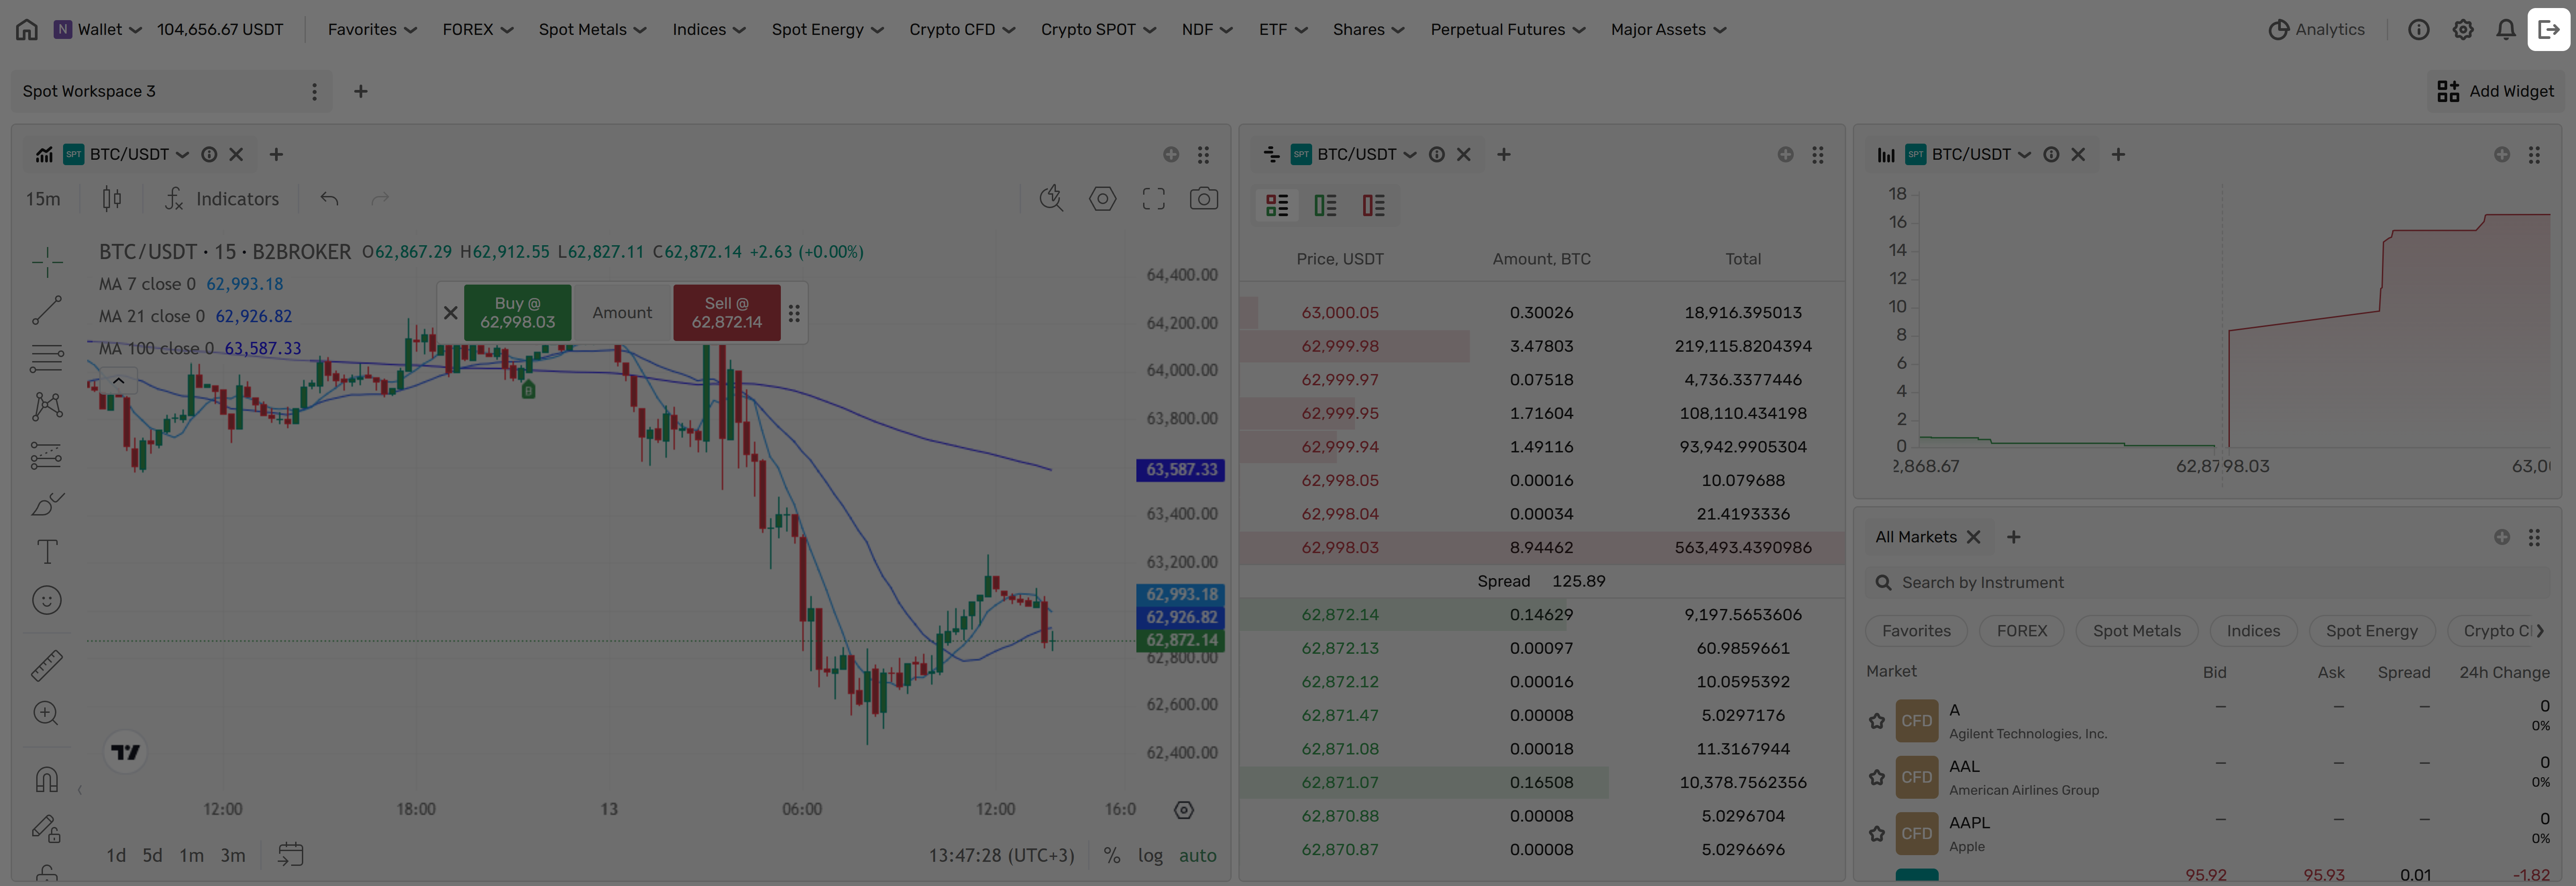Open the Analytics page
The width and height of the screenshot is (2576, 886).
coord(2316,30)
